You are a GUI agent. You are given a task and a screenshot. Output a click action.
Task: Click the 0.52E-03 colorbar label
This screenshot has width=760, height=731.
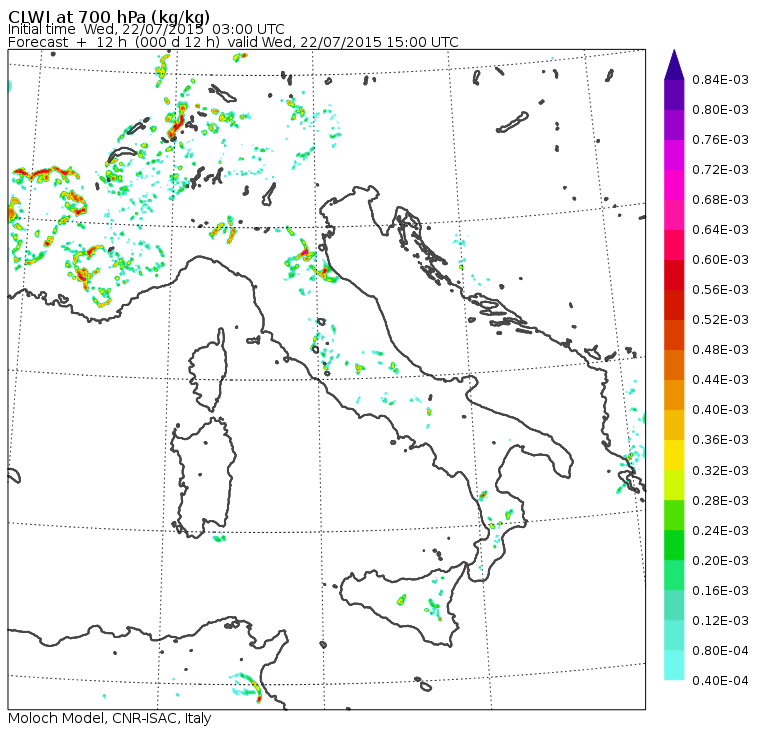720,320
